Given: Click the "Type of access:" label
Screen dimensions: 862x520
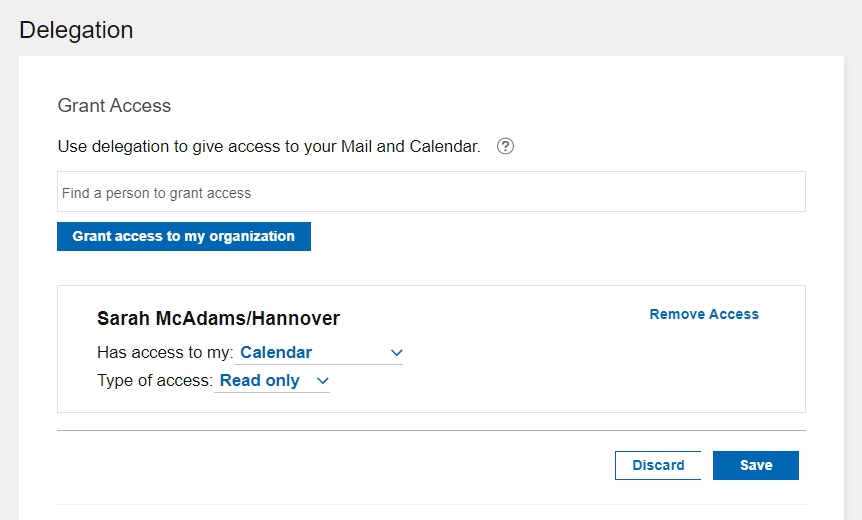Looking at the screenshot, I should click(154, 381).
